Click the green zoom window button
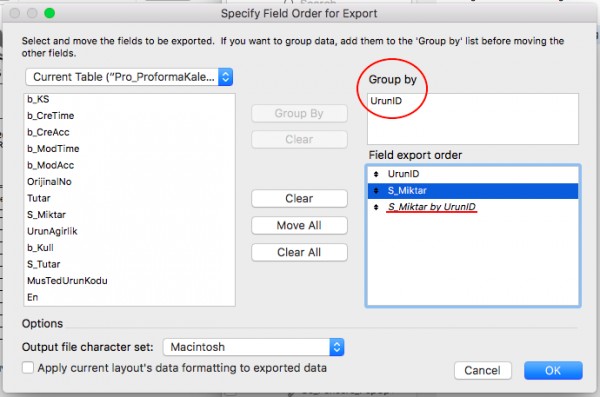600x397 pixels. (49, 13)
